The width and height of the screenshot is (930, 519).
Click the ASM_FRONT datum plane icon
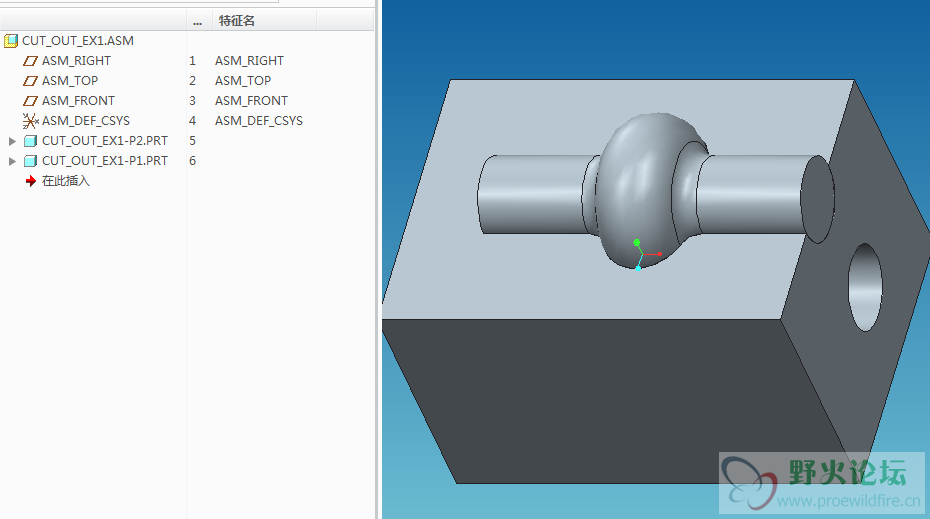30,101
